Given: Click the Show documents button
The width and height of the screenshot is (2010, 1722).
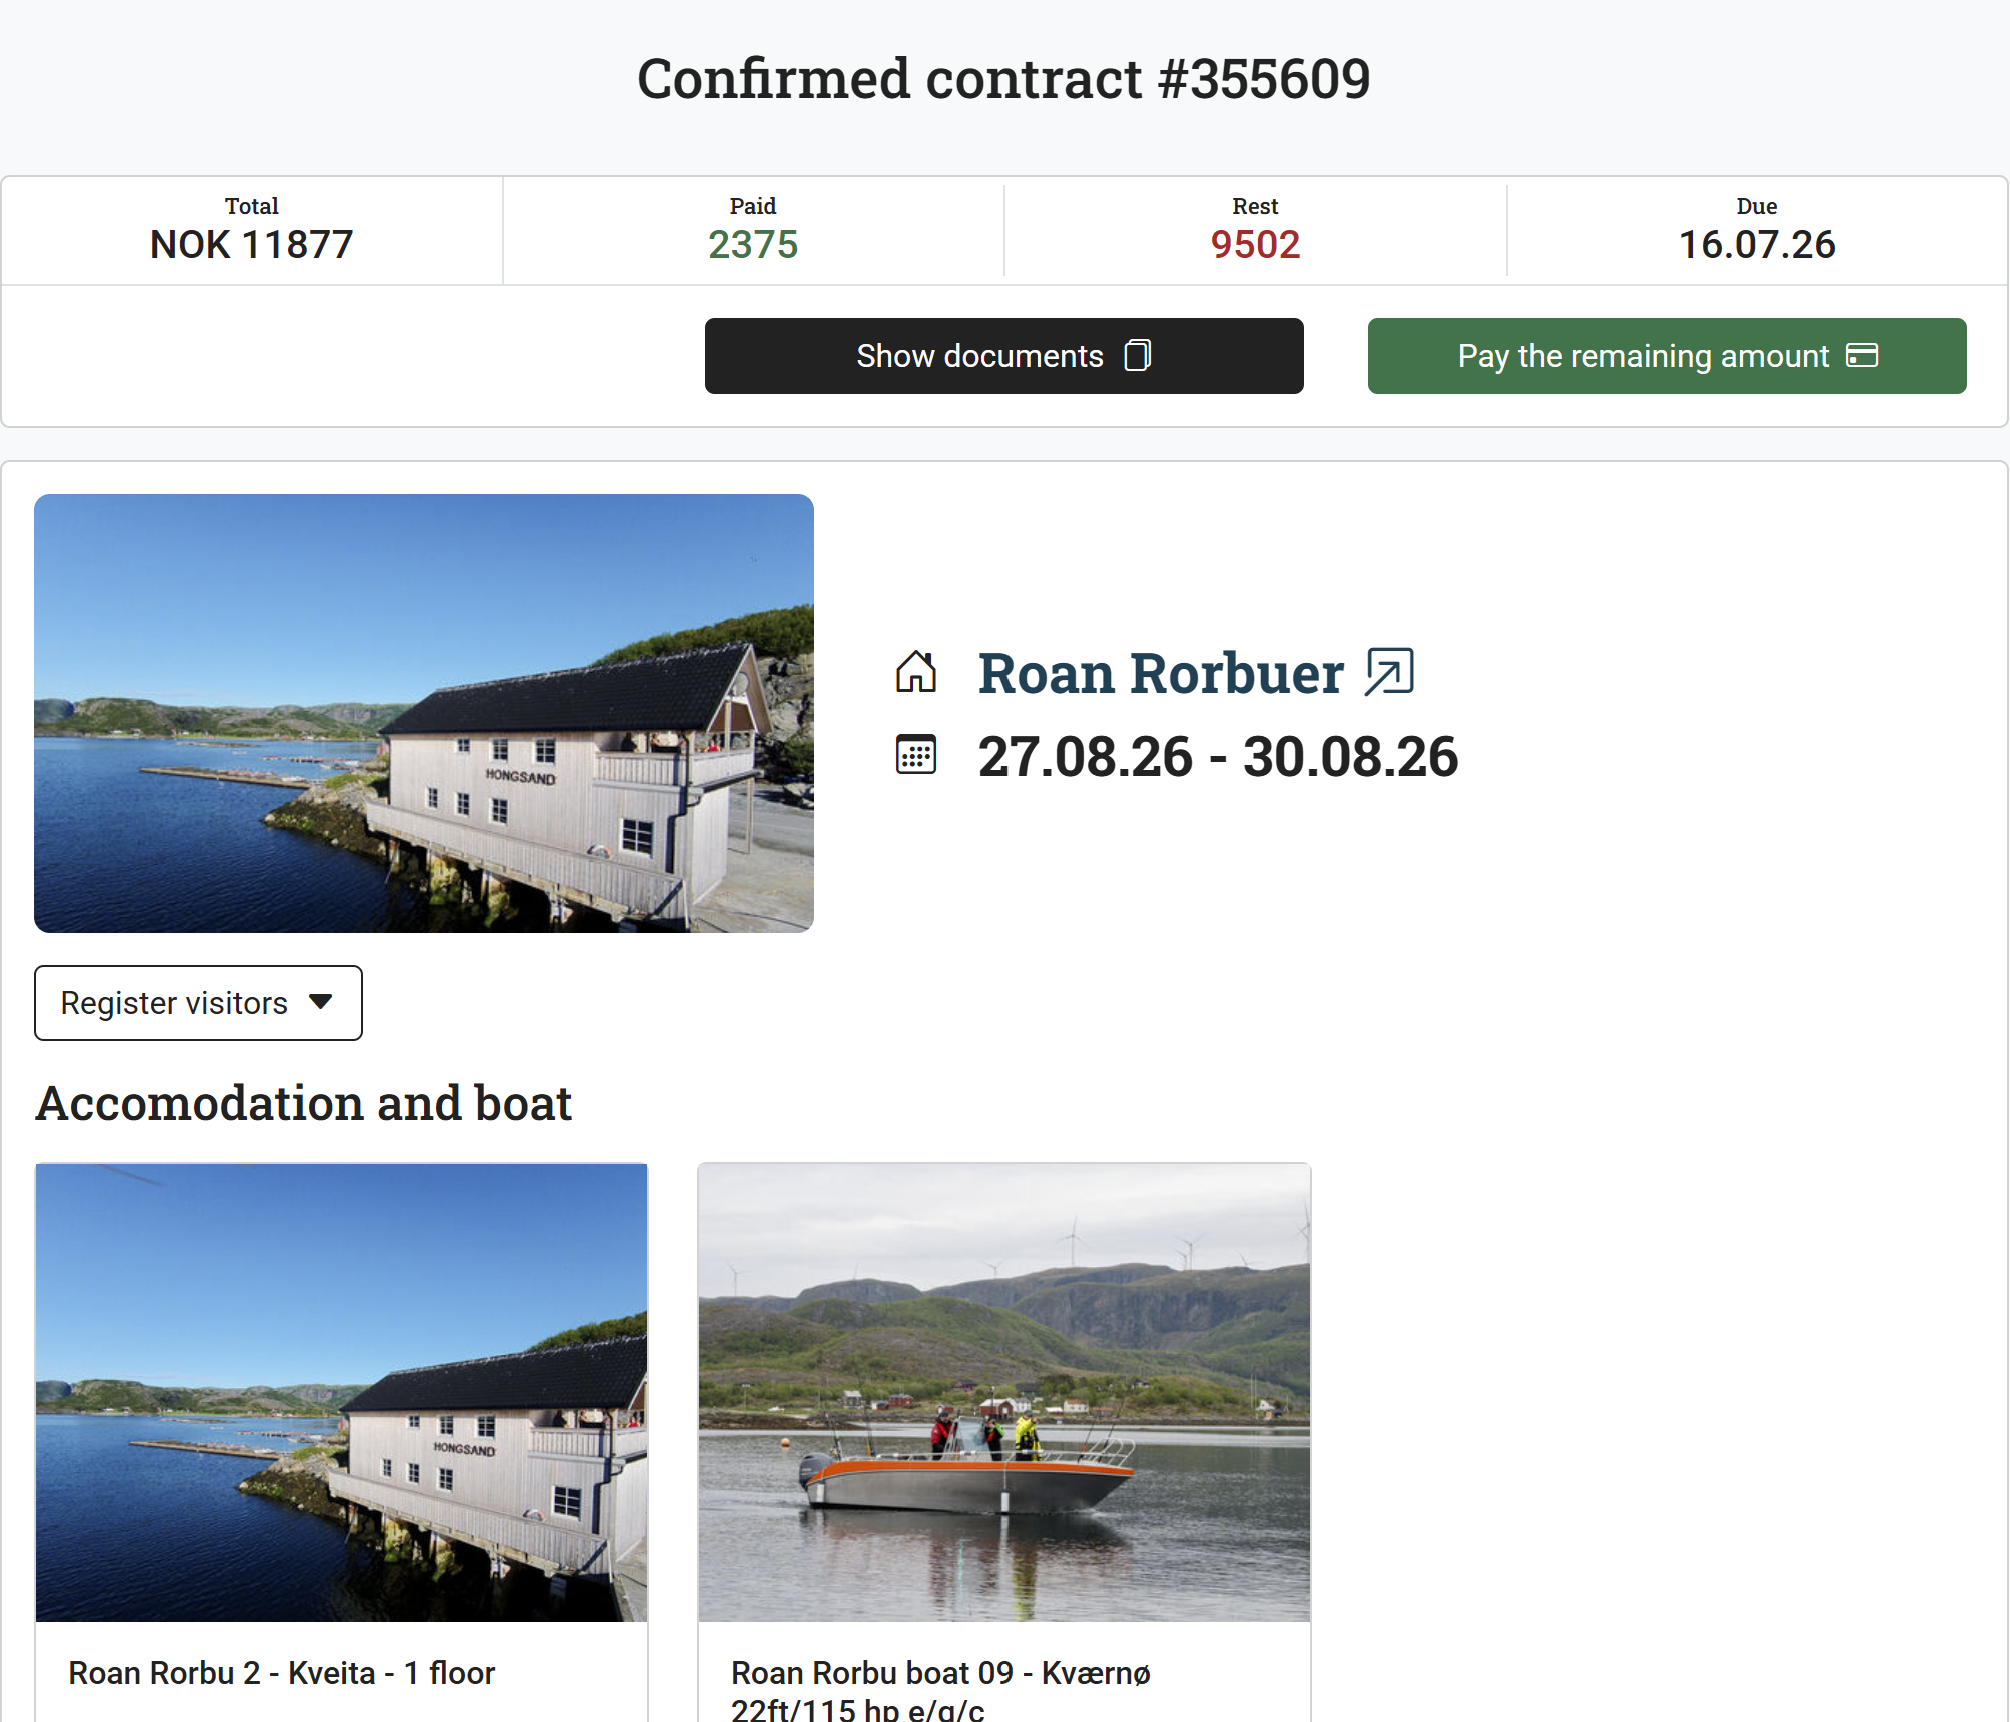Looking at the screenshot, I should click(x=1004, y=356).
